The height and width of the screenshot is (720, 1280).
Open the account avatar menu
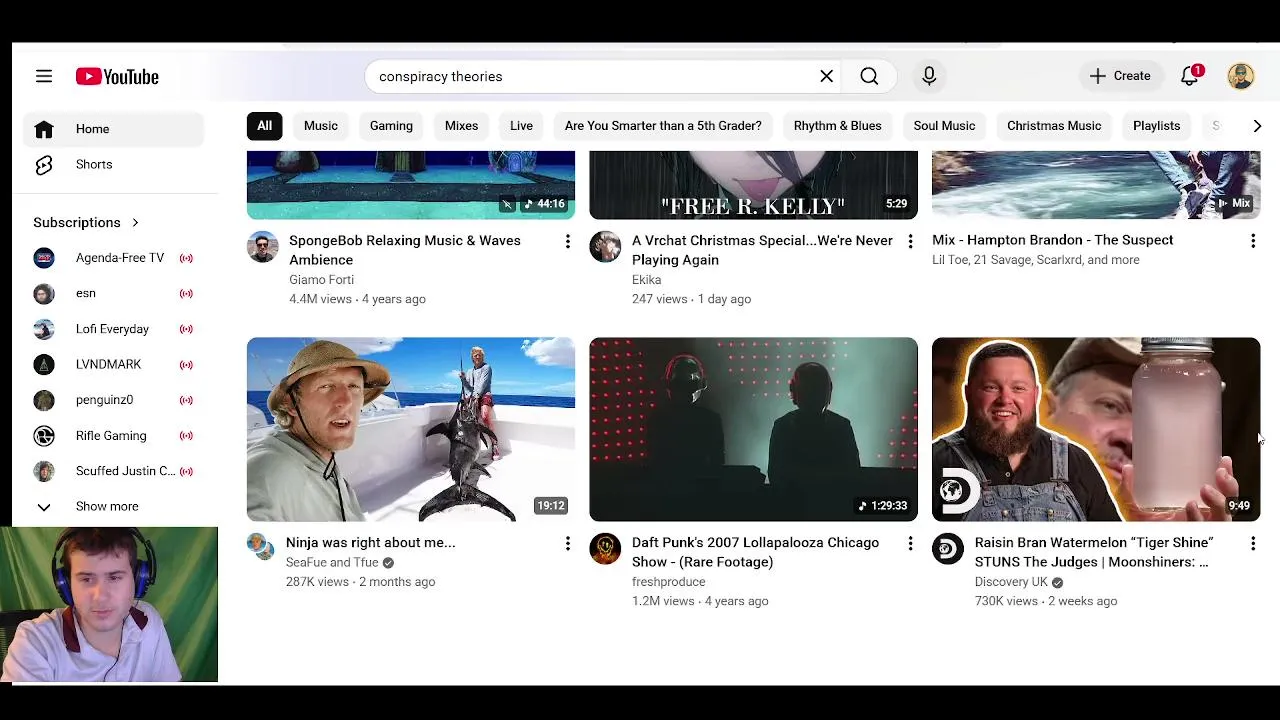click(x=1241, y=76)
